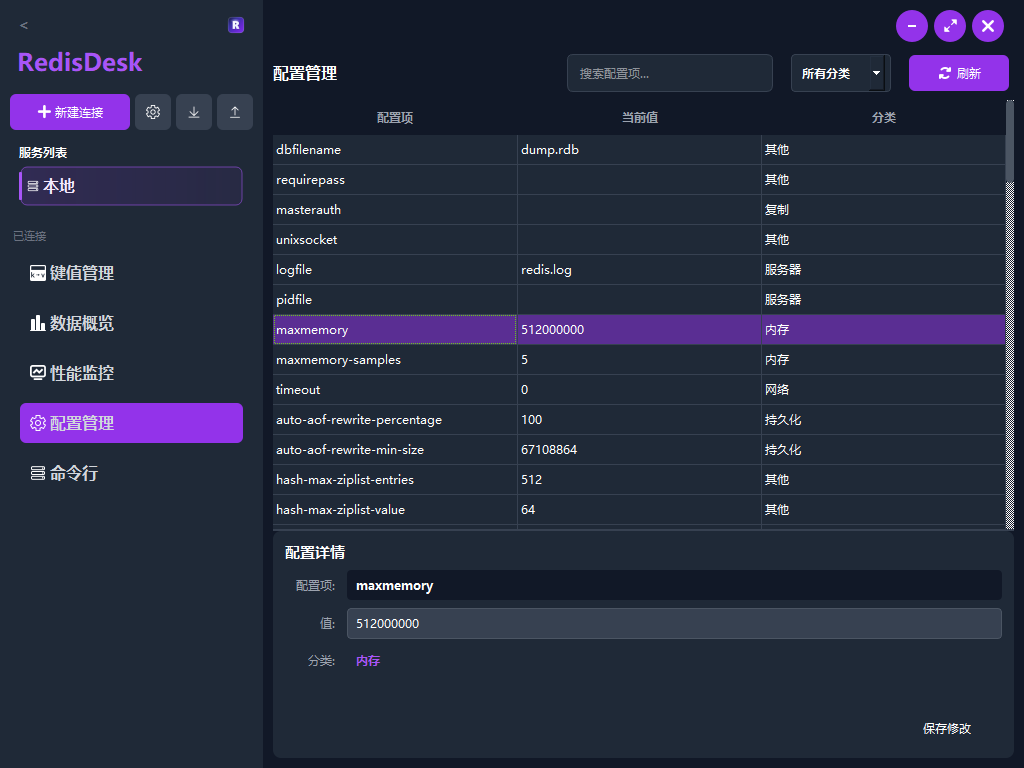Click the 值 input showing 512000000
This screenshot has height=768, width=1024.
click(x=674, y=624)
